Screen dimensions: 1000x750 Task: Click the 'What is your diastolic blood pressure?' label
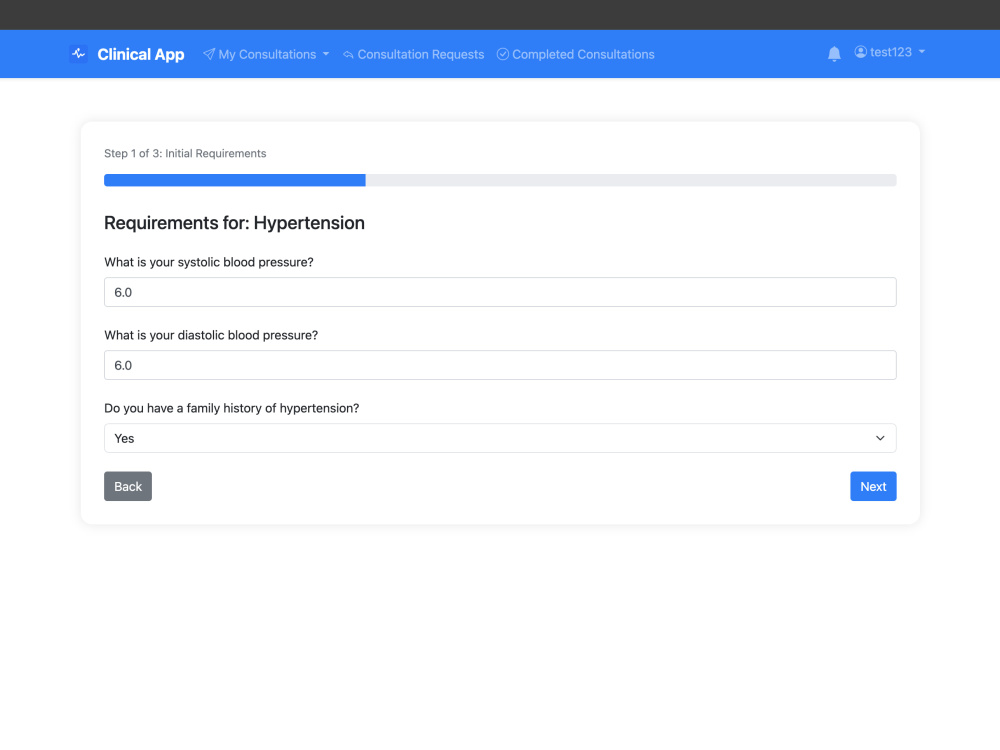[210, 335]
